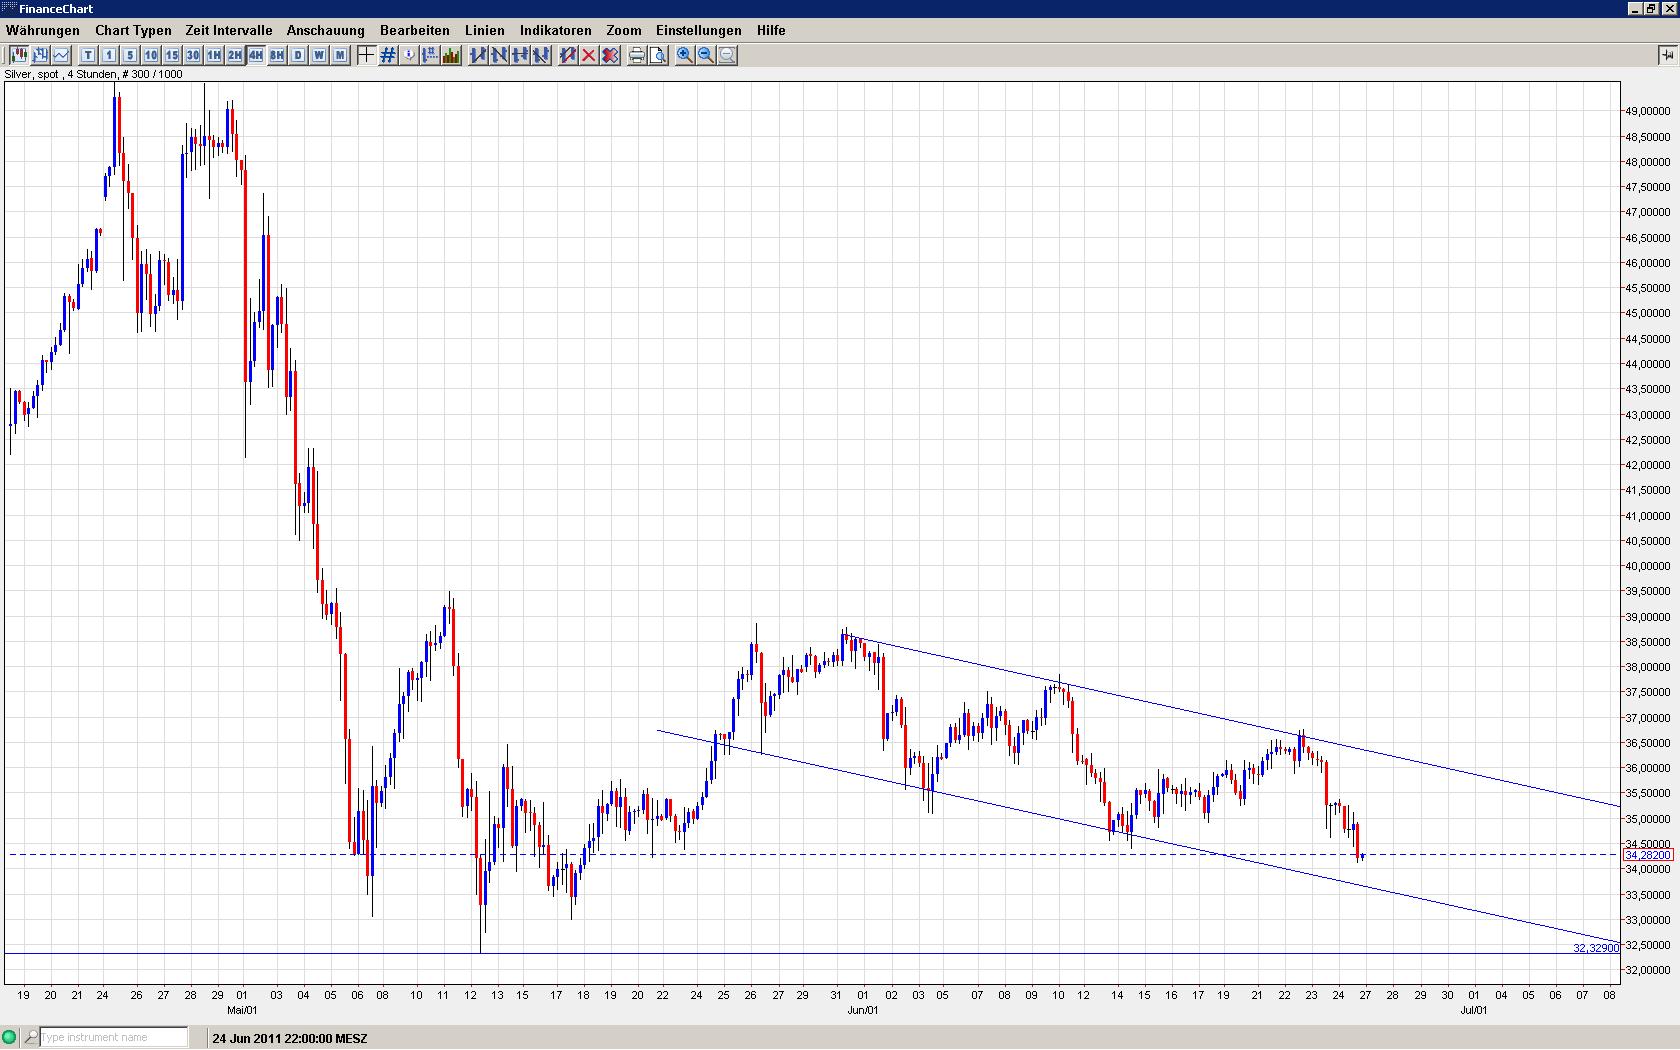1680x1050 pixels.
Task: Toggle the crosshair cursor tool
Action: click(366, 55)
